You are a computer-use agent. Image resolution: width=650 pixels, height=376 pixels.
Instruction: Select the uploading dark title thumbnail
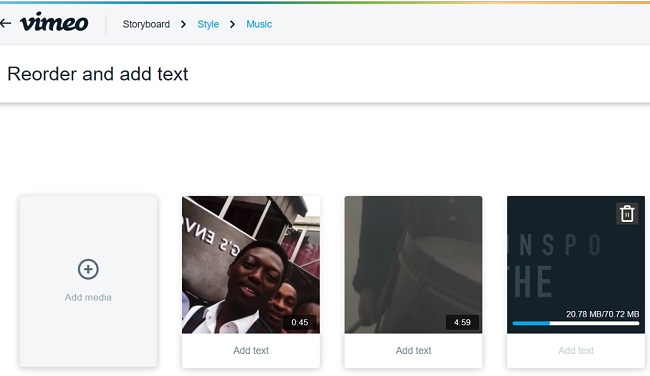pyautogui.click(x=576, y=264)
